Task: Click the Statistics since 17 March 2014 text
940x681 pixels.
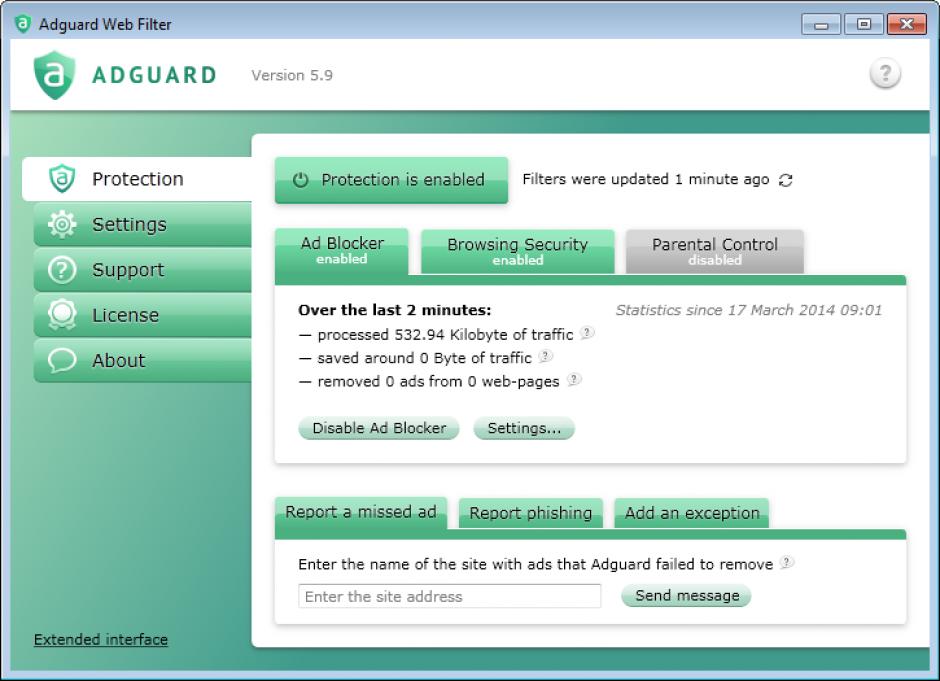Action: point(749,310)
